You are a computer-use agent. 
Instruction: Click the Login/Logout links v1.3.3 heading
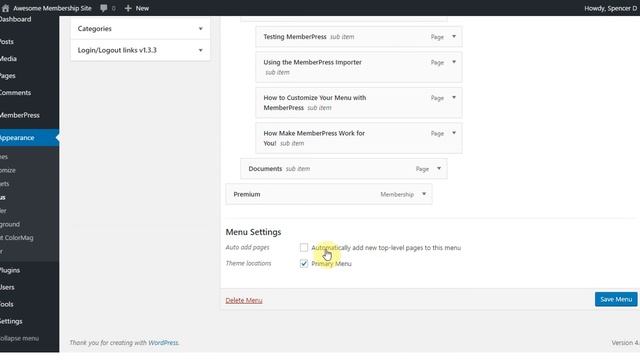point(117,50)
